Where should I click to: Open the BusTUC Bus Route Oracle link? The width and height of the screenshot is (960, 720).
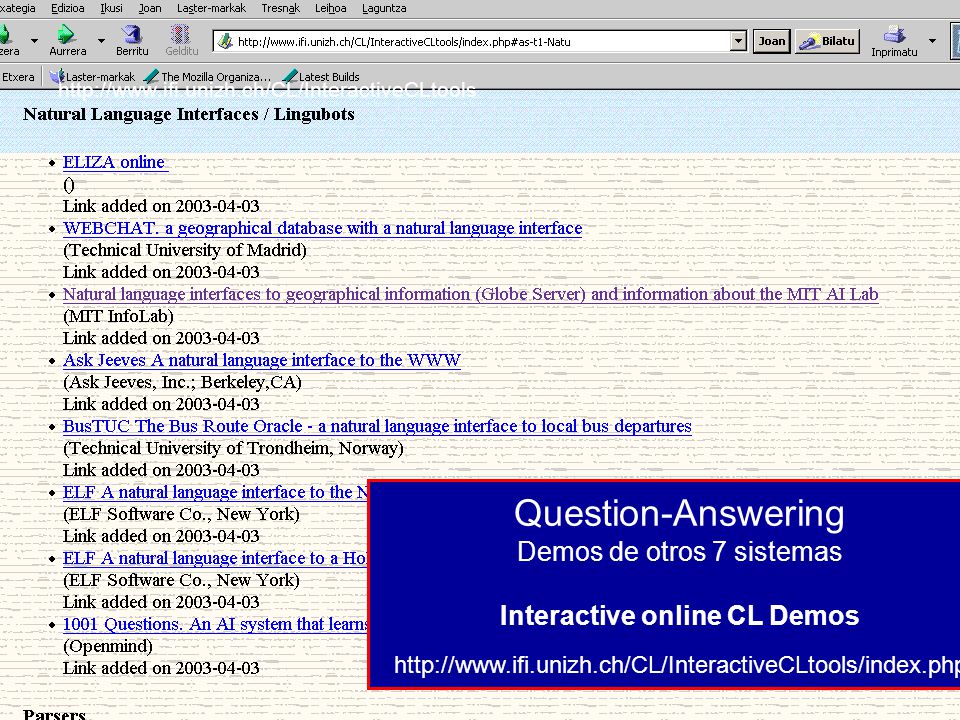click(377, 427)
